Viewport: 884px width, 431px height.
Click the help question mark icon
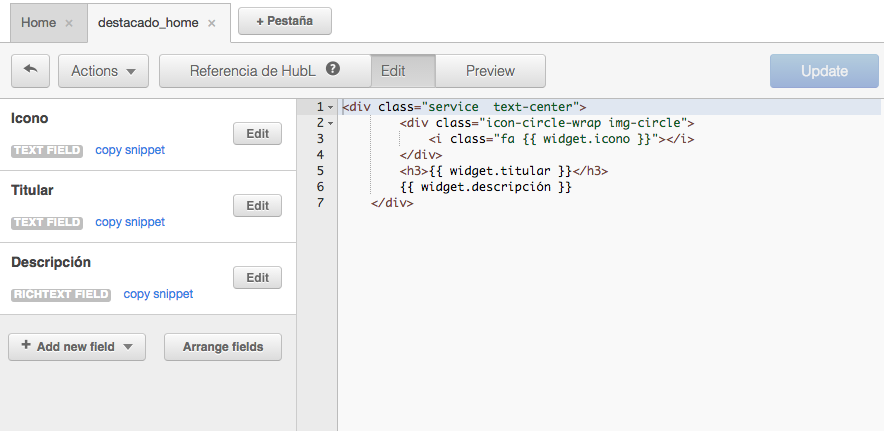pos(333,69)
